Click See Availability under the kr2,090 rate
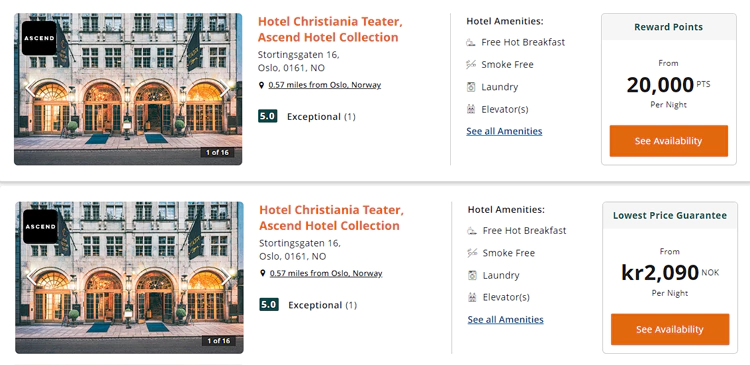750x365 pixels. click(x=670, y=330)
